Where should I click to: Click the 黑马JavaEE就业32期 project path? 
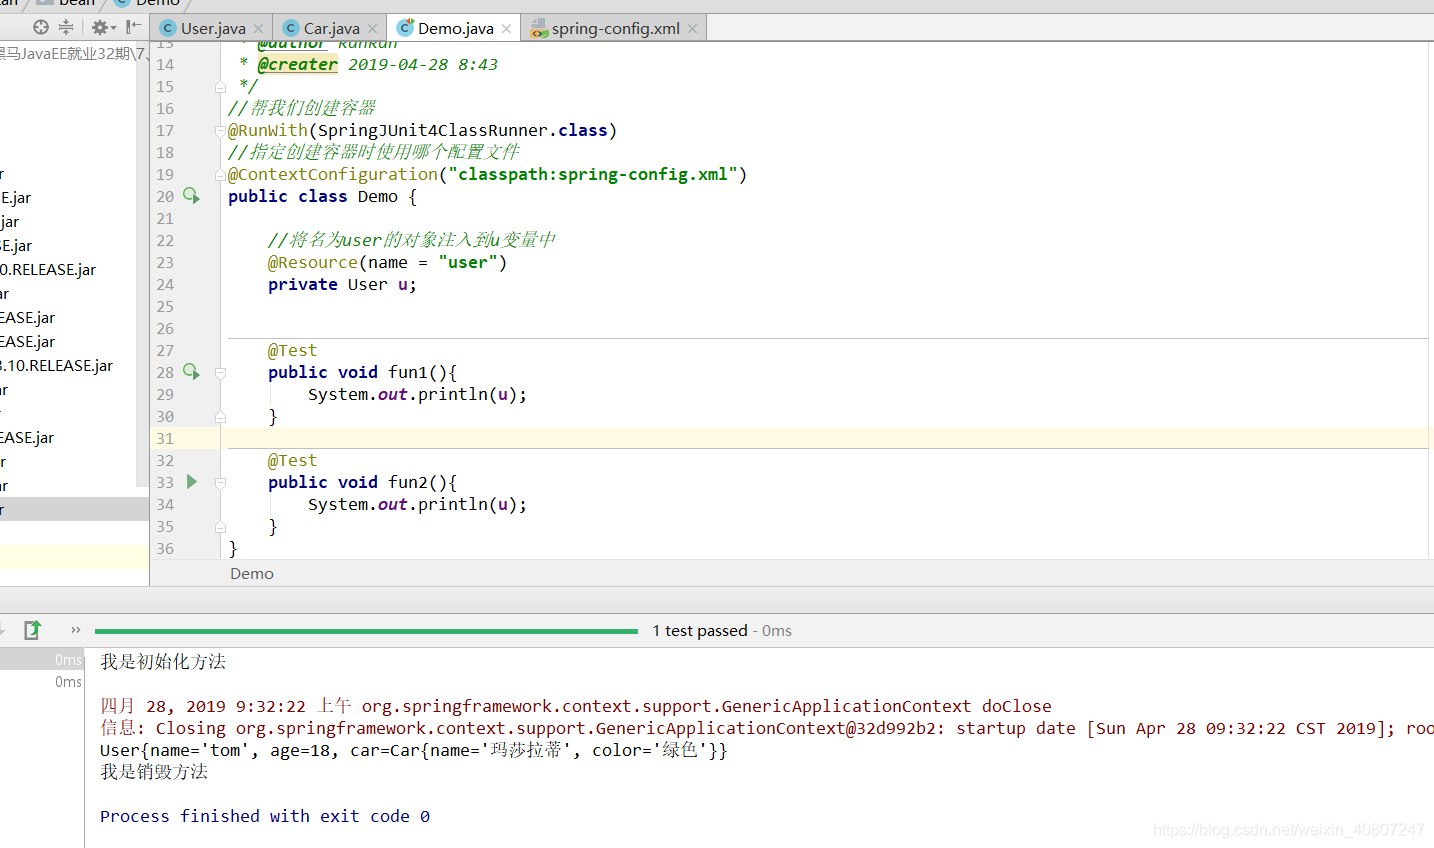pos(72,54)
